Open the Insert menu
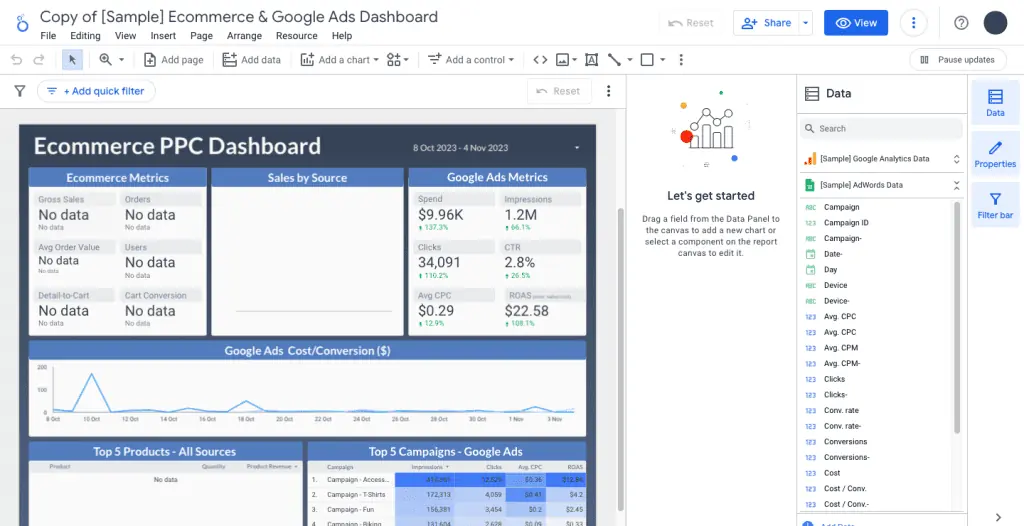1024x526 pixels. coord(163,36)
